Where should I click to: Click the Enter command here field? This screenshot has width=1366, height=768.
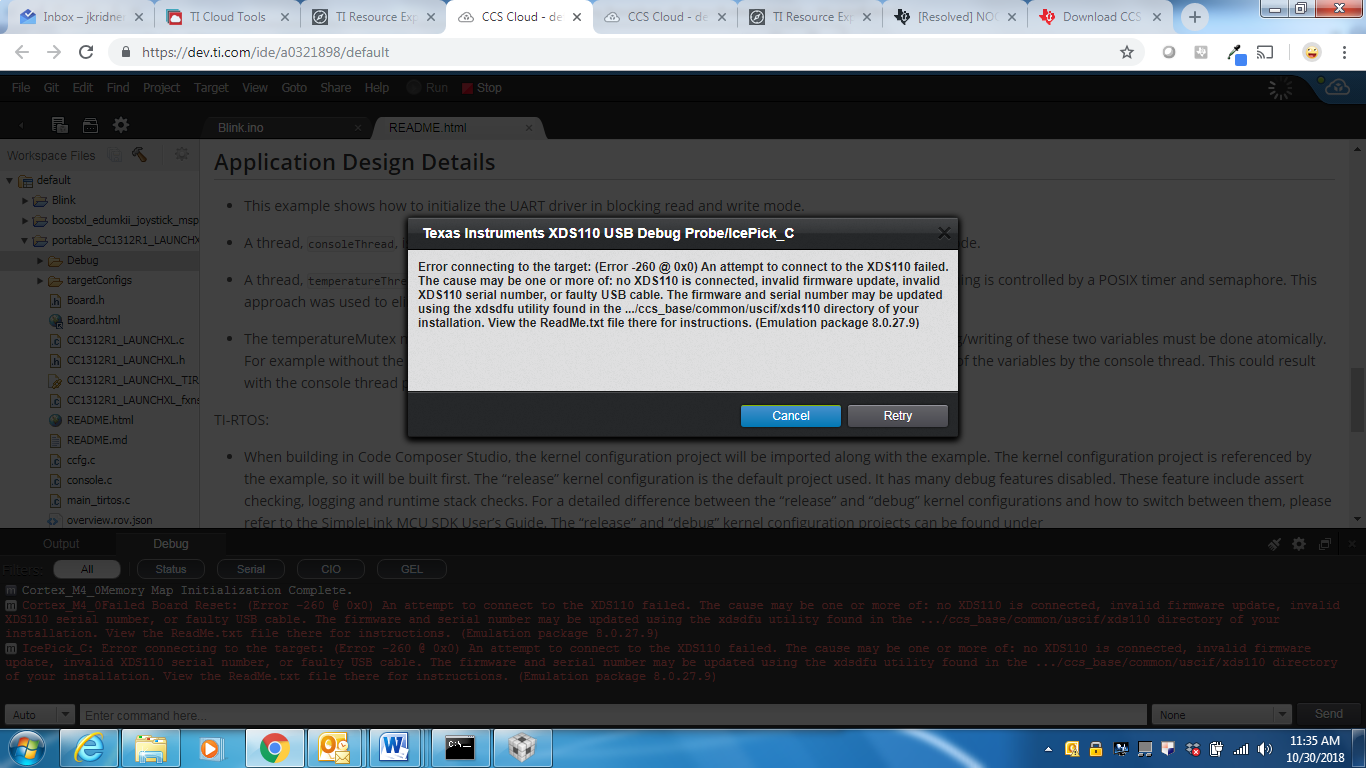[x=613, y=714]
